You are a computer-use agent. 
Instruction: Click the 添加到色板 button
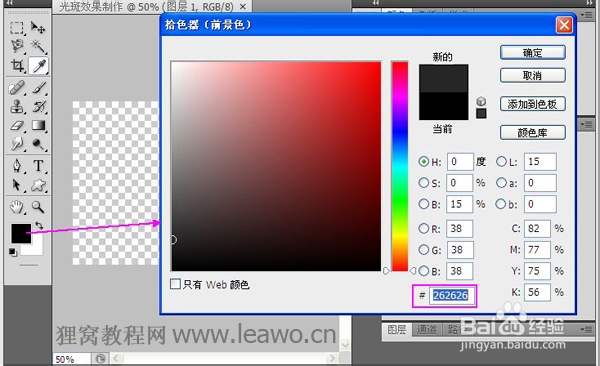(533, 104)
